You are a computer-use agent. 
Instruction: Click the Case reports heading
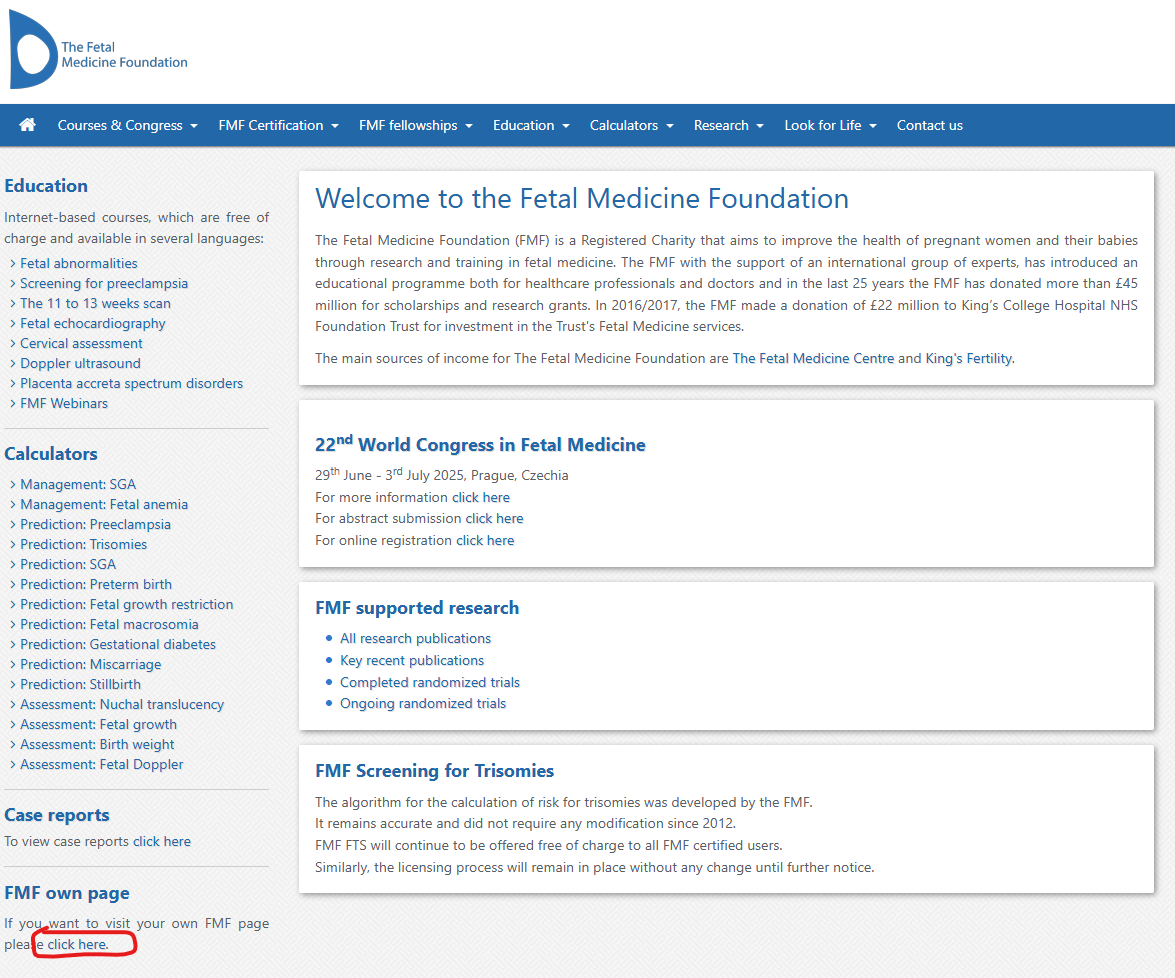[x=57, y=815]
